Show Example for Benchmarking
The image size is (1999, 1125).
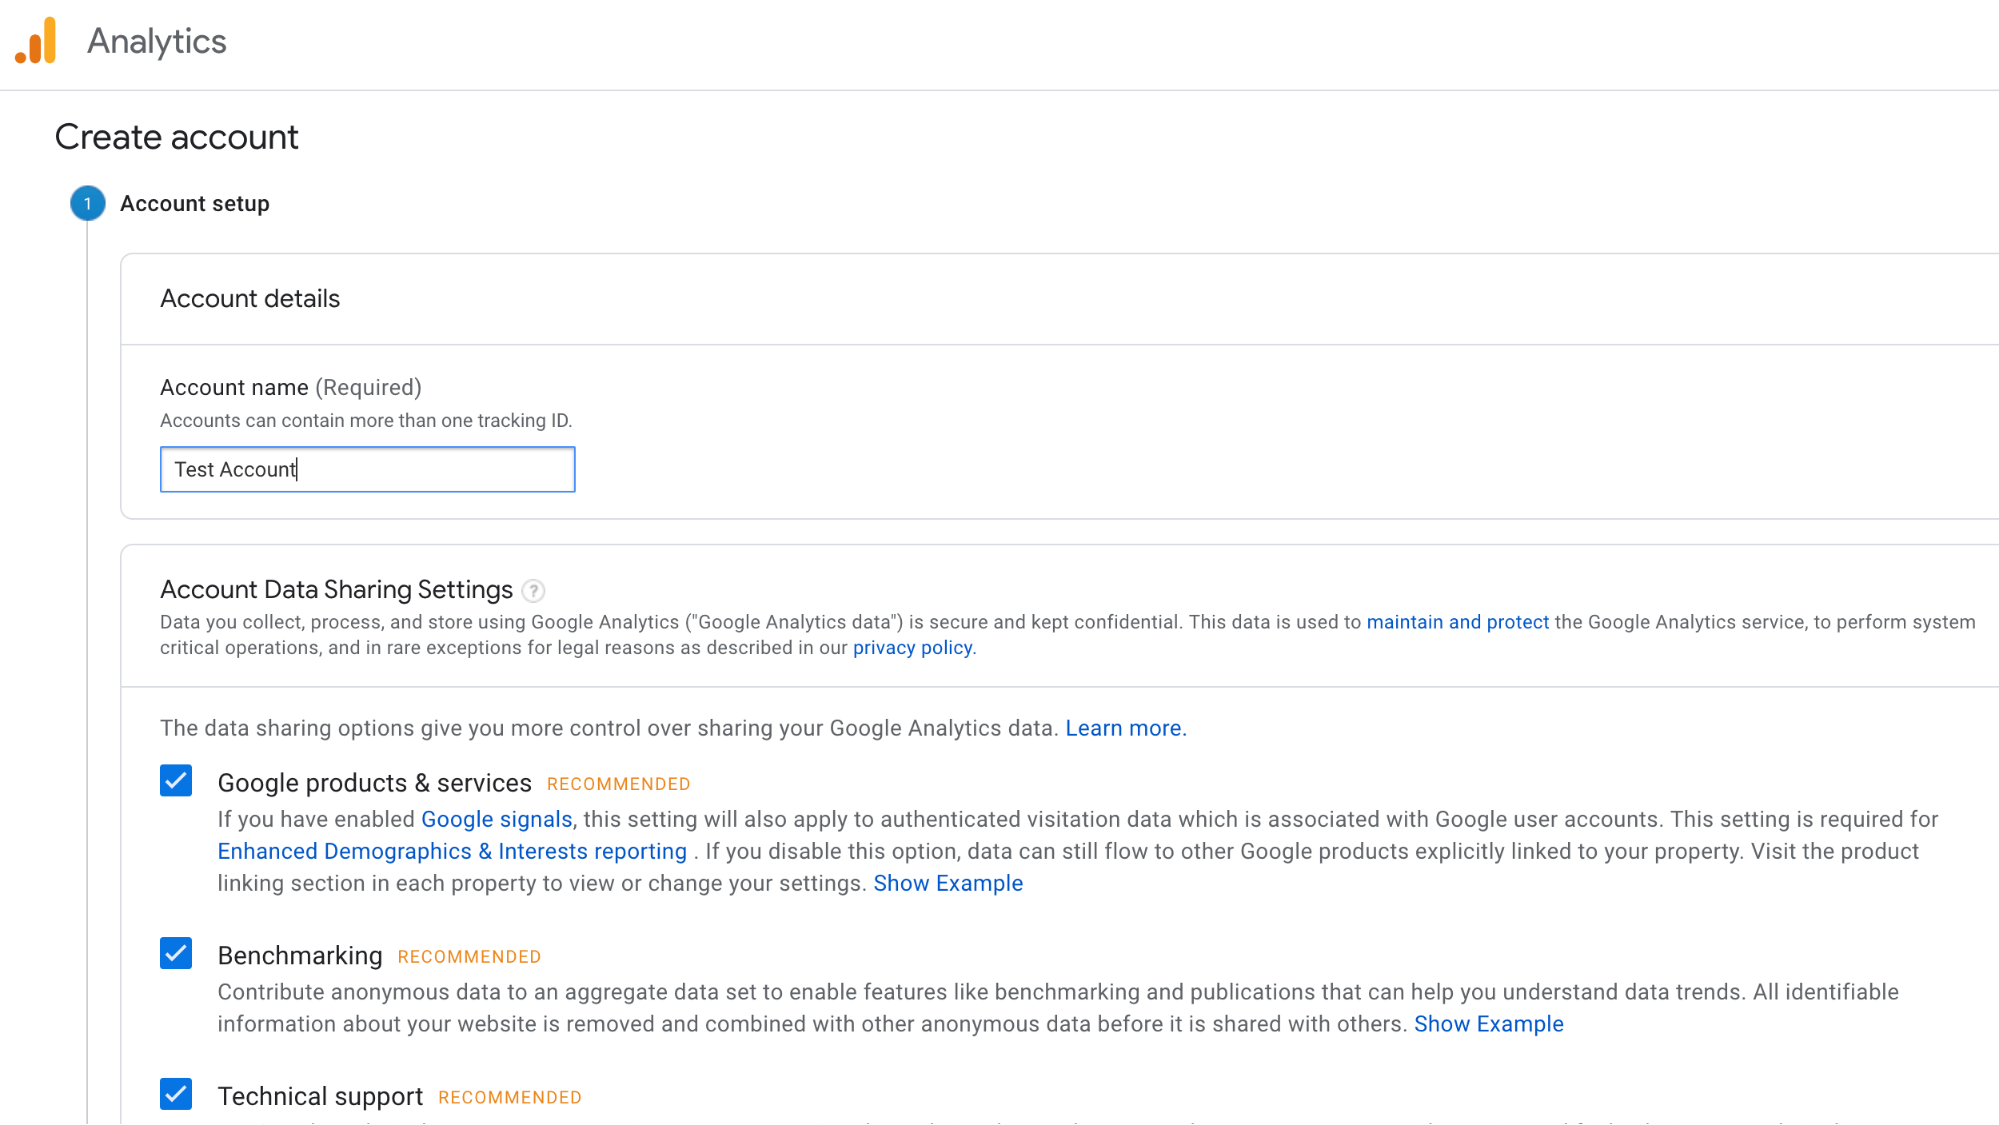(1489, 1025)
